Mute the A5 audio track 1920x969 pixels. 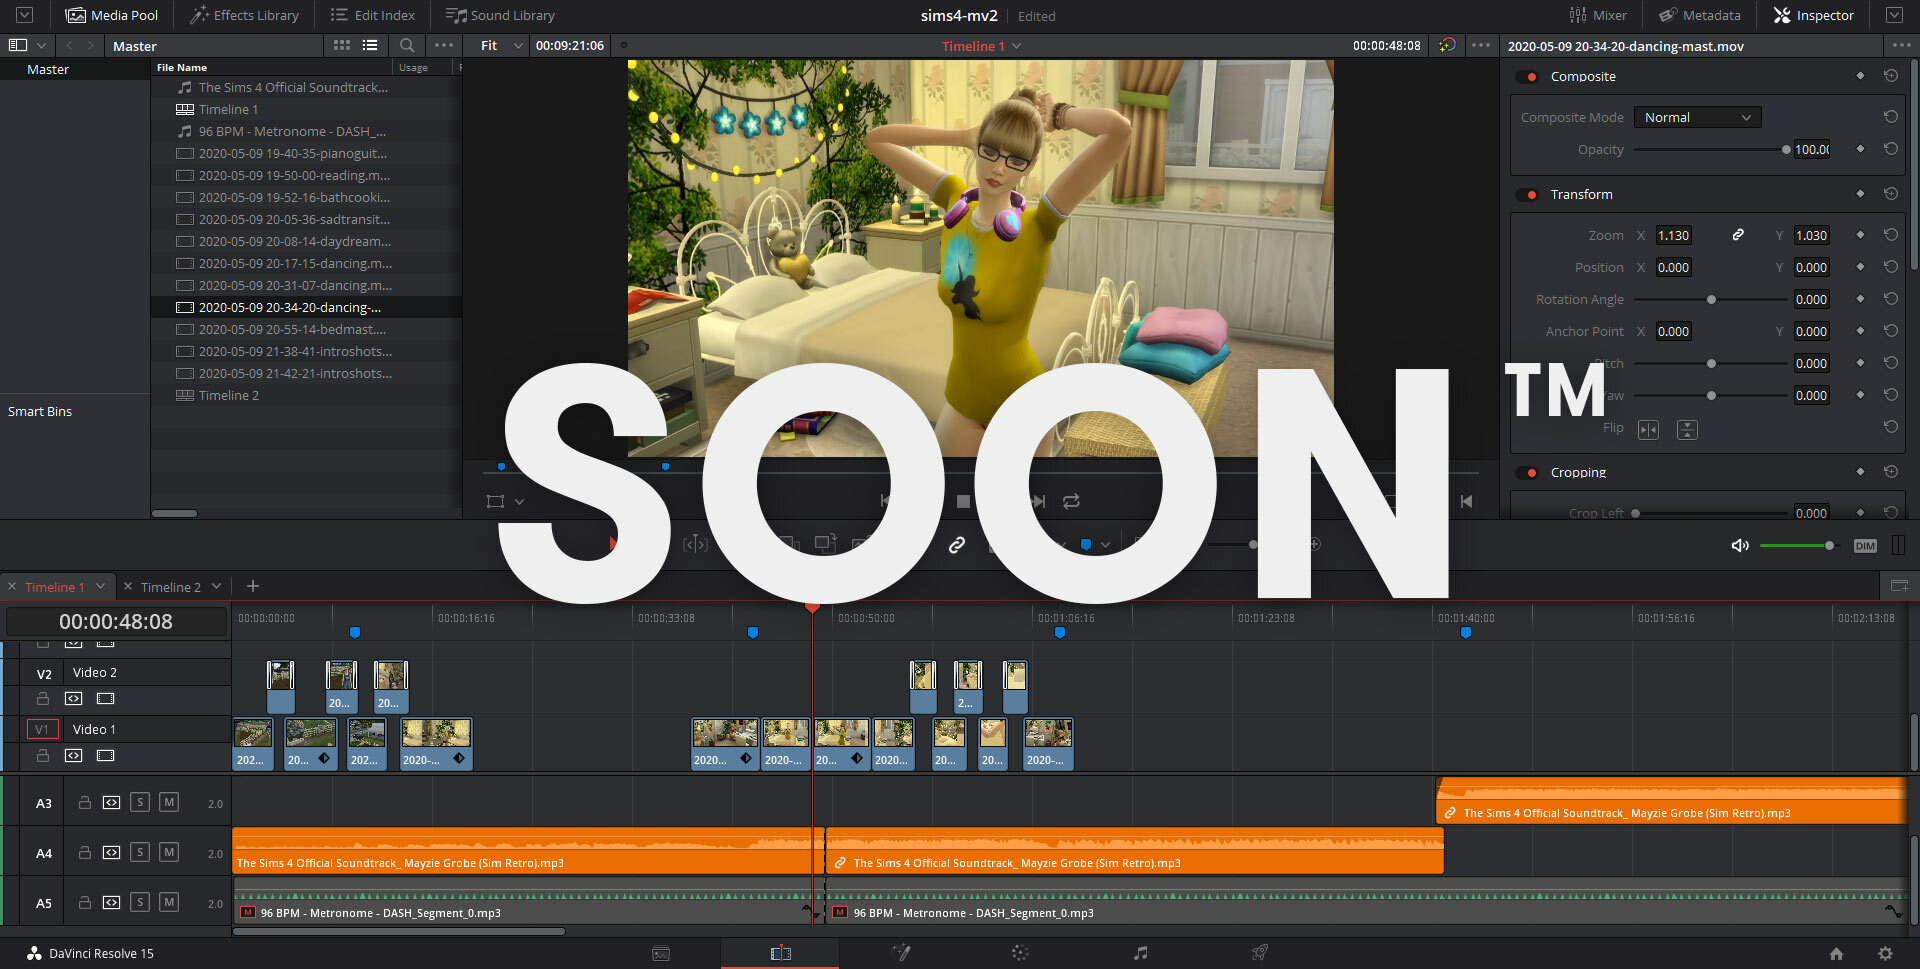point(169,902)
